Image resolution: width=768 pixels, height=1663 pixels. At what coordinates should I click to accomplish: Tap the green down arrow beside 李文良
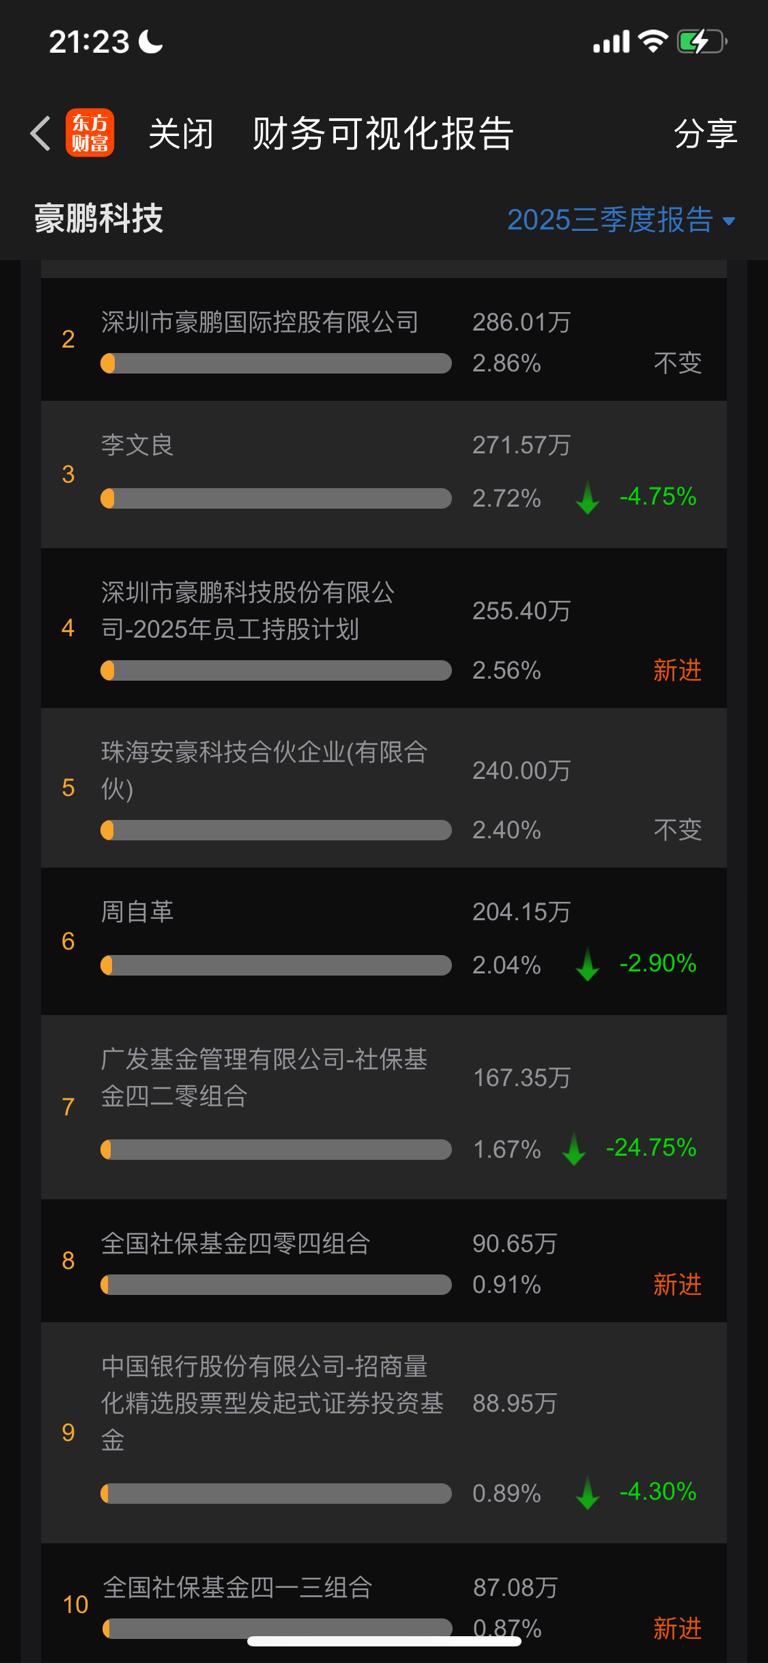(588, 498)
